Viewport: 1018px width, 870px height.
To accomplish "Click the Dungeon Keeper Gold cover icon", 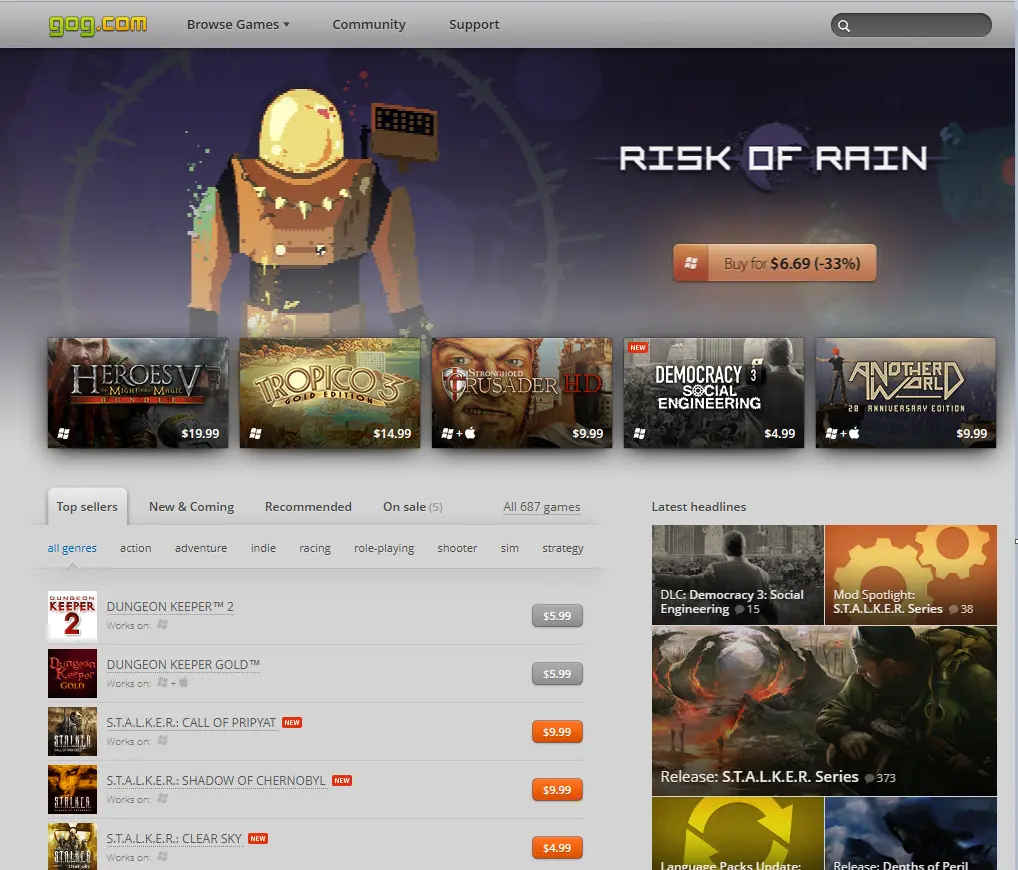I will tap(72, 674).
